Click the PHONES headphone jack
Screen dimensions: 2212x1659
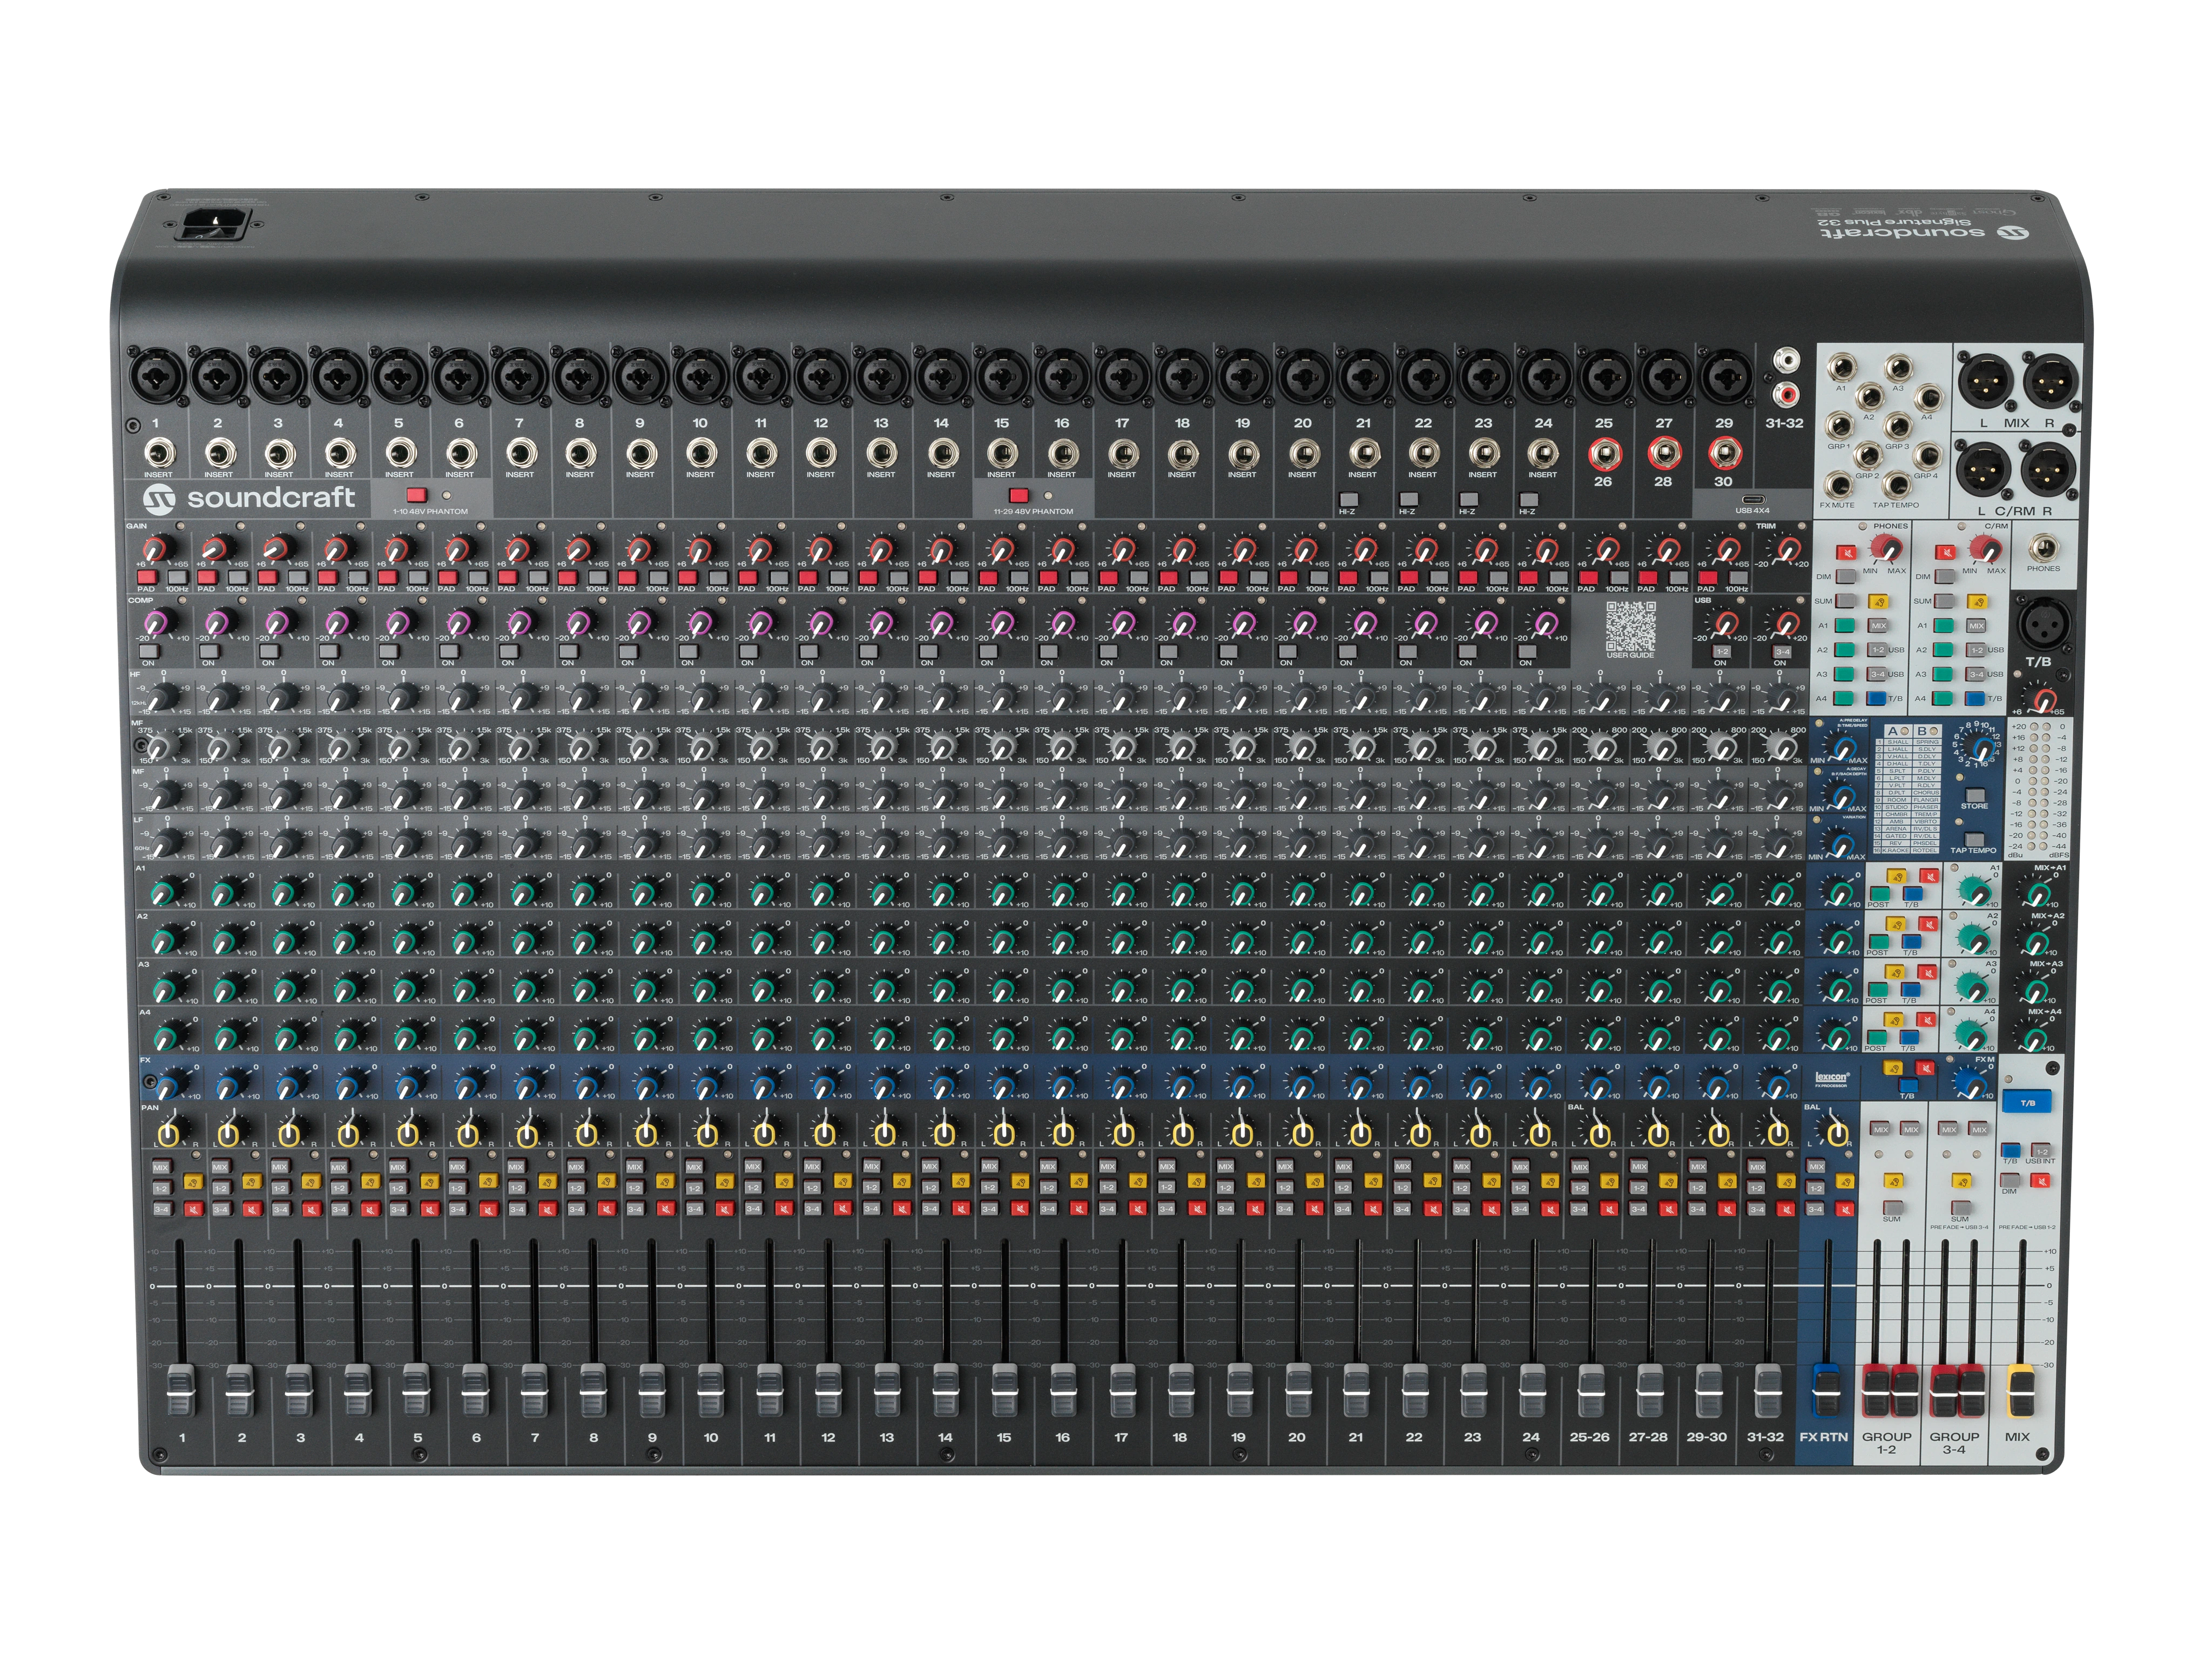point(2044,548)
